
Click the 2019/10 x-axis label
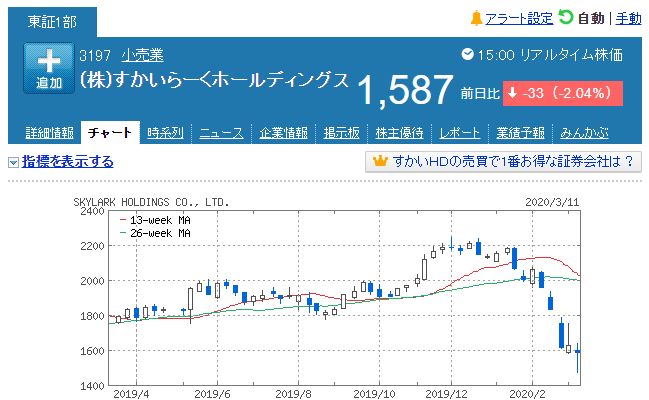click(x=374, y=394)
